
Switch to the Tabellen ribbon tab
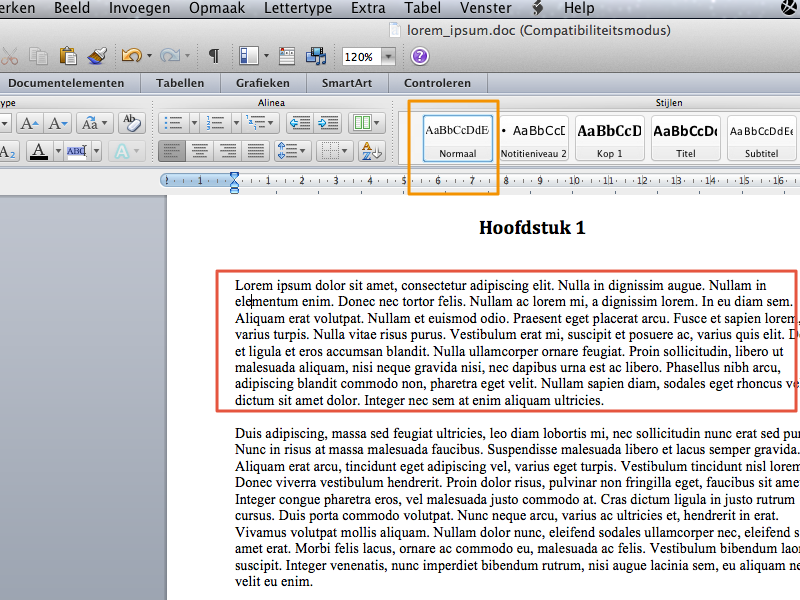point(180,83)
